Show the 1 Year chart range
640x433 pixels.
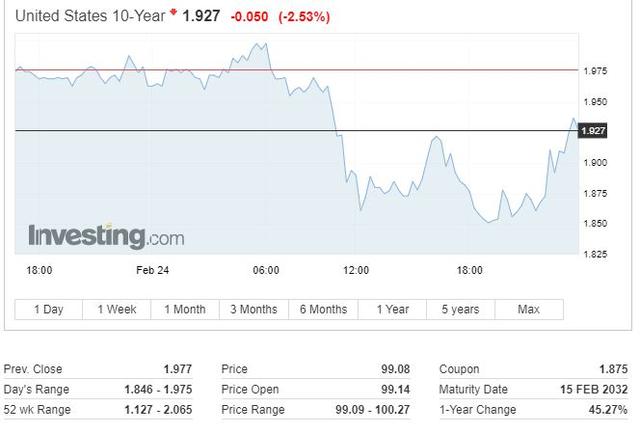click(393, 309)
